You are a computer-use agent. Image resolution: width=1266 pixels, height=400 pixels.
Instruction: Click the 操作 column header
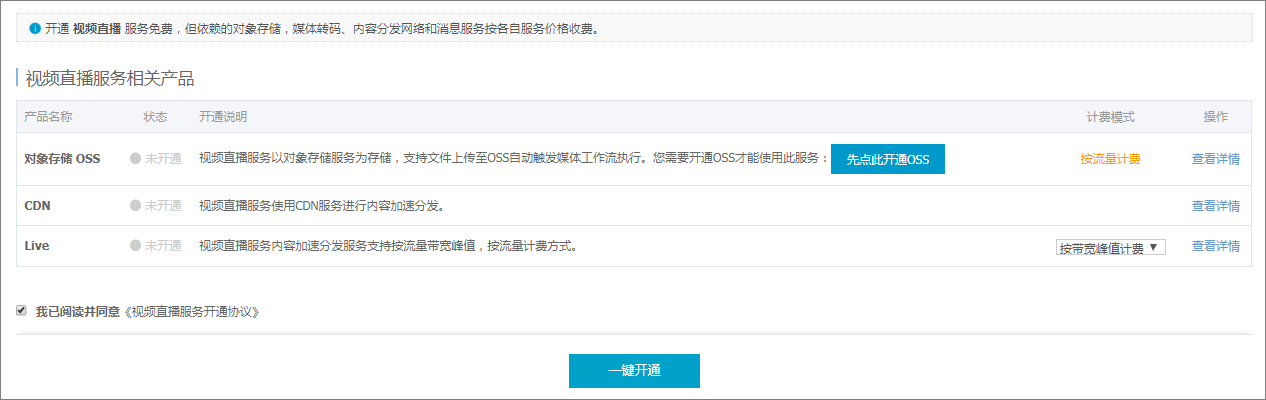(x=1215, y=117)
